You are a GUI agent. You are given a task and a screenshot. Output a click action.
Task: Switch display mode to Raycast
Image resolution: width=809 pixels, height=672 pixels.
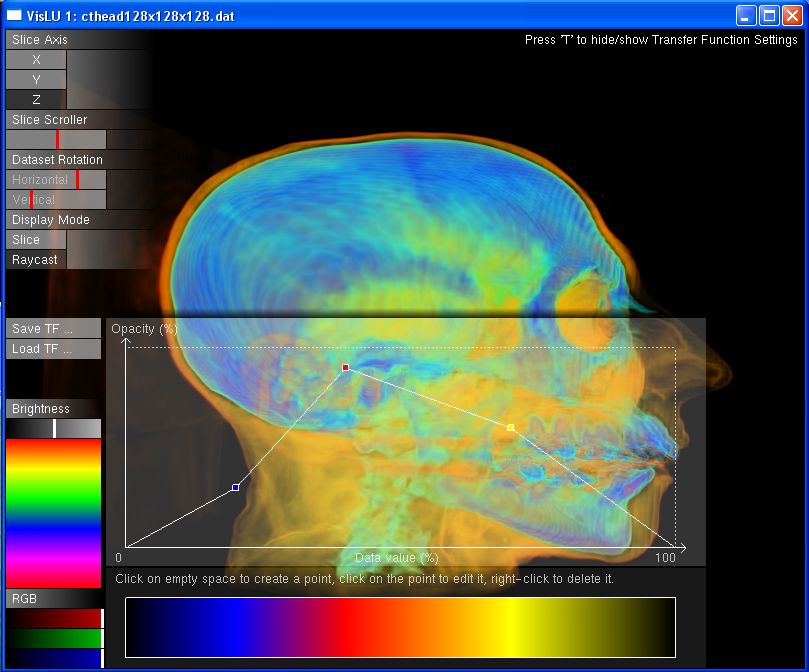(x=36, y=260)
